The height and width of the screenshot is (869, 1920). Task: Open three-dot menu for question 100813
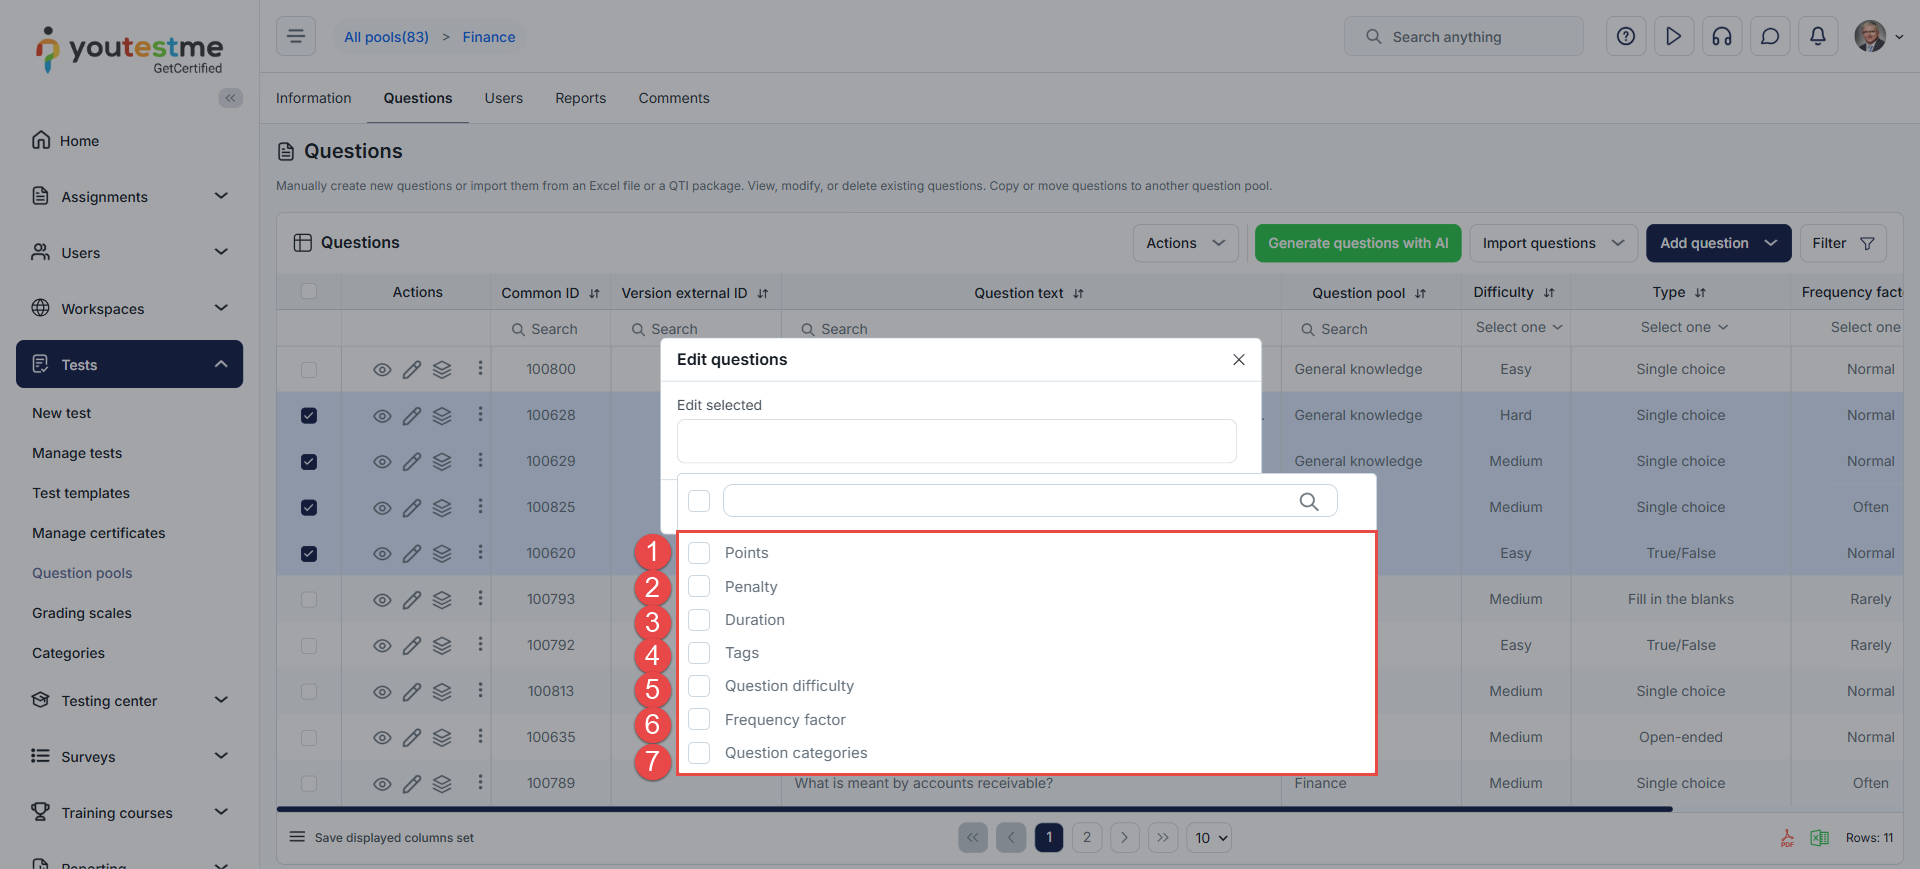480,690
